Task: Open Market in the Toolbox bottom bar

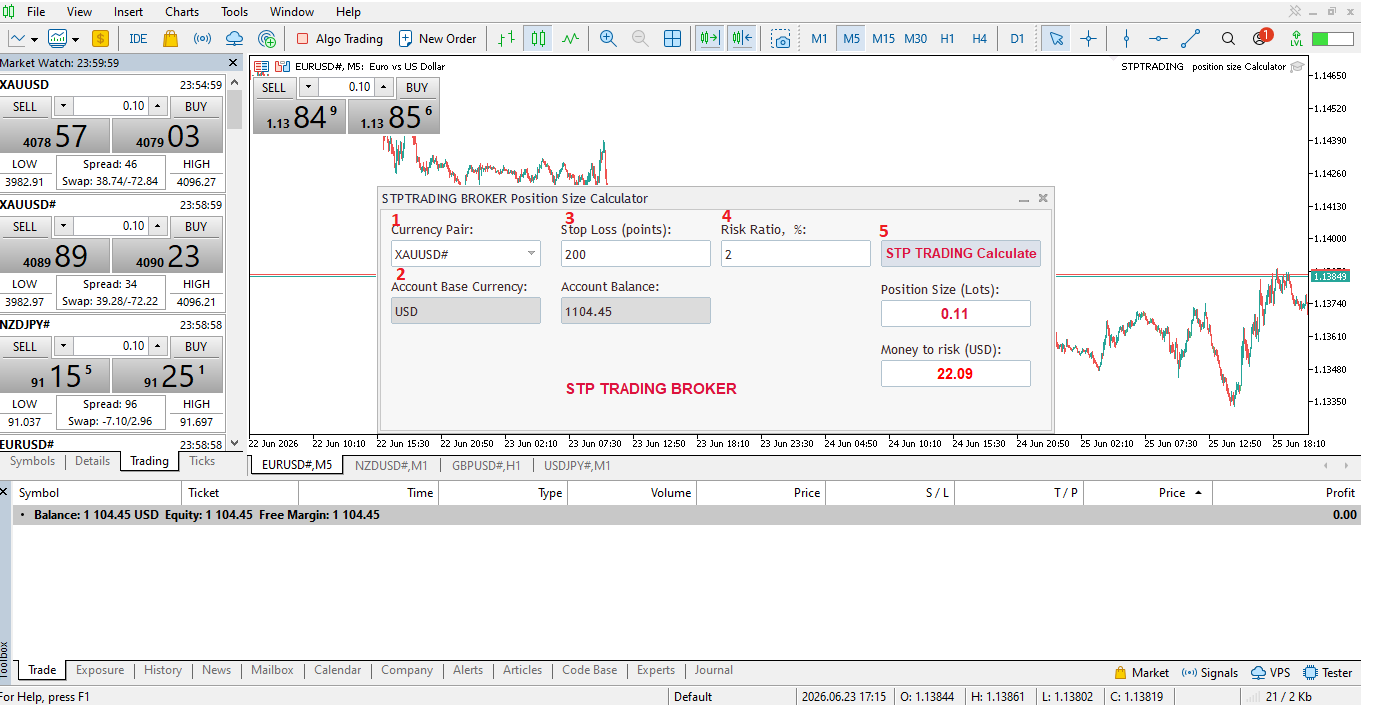Action: [1141, 673]
